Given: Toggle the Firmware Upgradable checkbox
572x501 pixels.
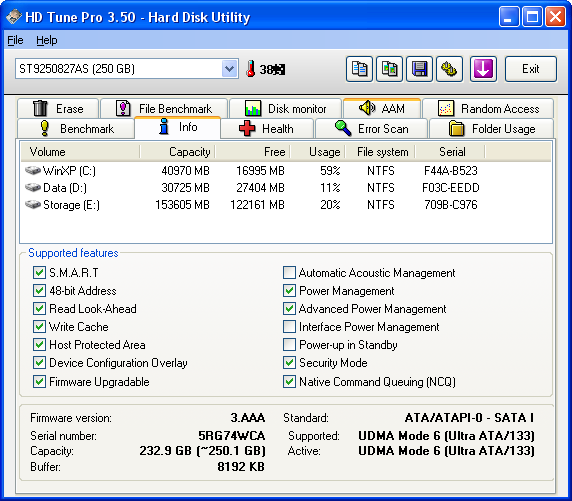Looking at the screenshot, I should click(x=39, y=381).
